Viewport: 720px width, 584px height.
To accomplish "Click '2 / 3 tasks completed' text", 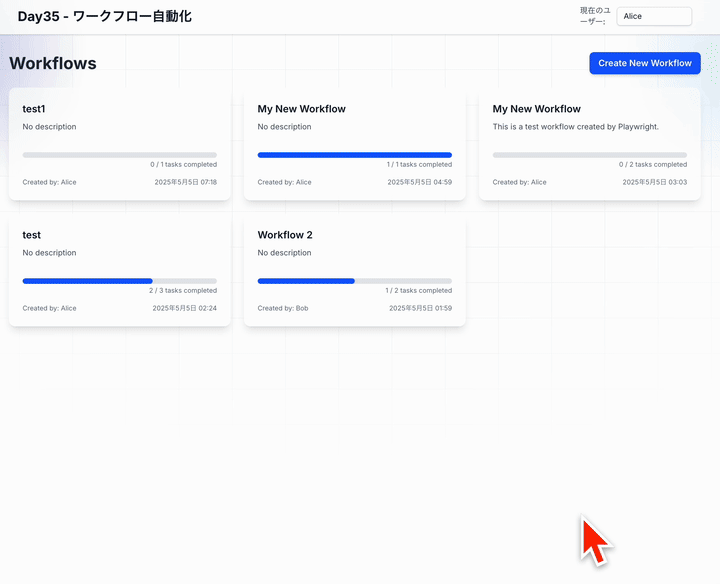I will [x=183, y=291].
